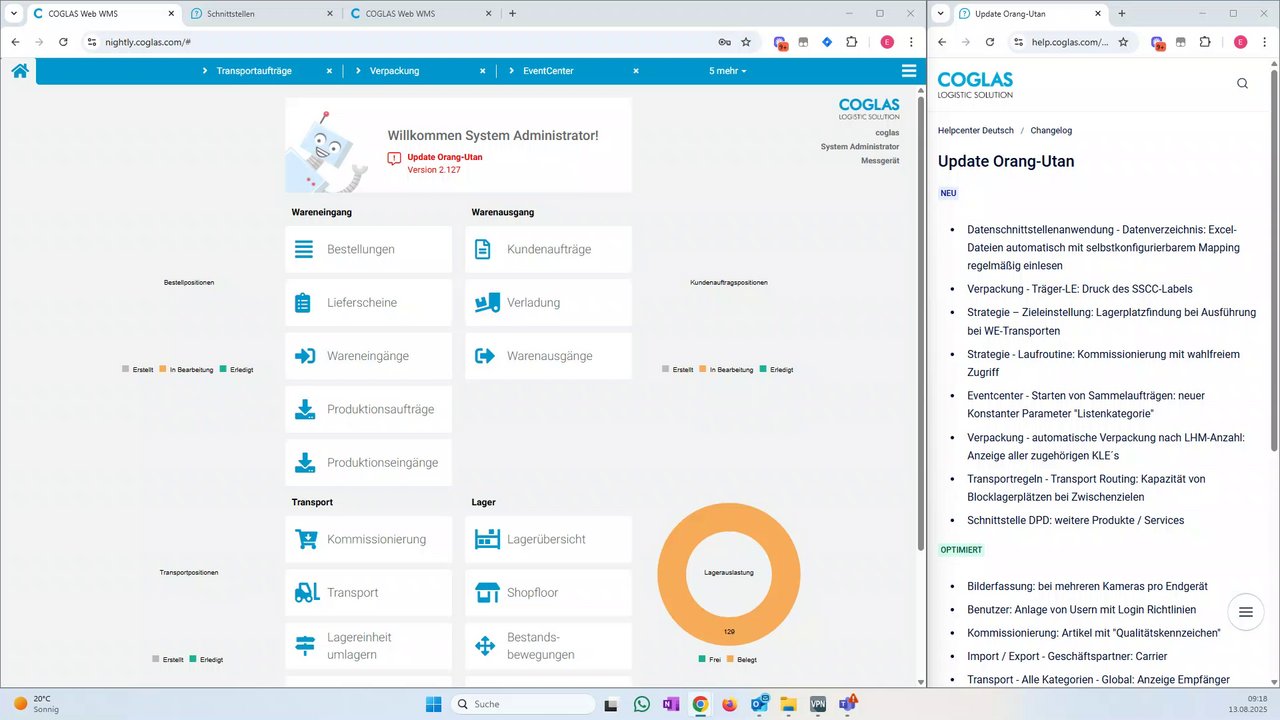Open Extensions puzzle icon in left browser
Image resolution: width=1280 pixels, height=720 pixels.
click(851, 42)
